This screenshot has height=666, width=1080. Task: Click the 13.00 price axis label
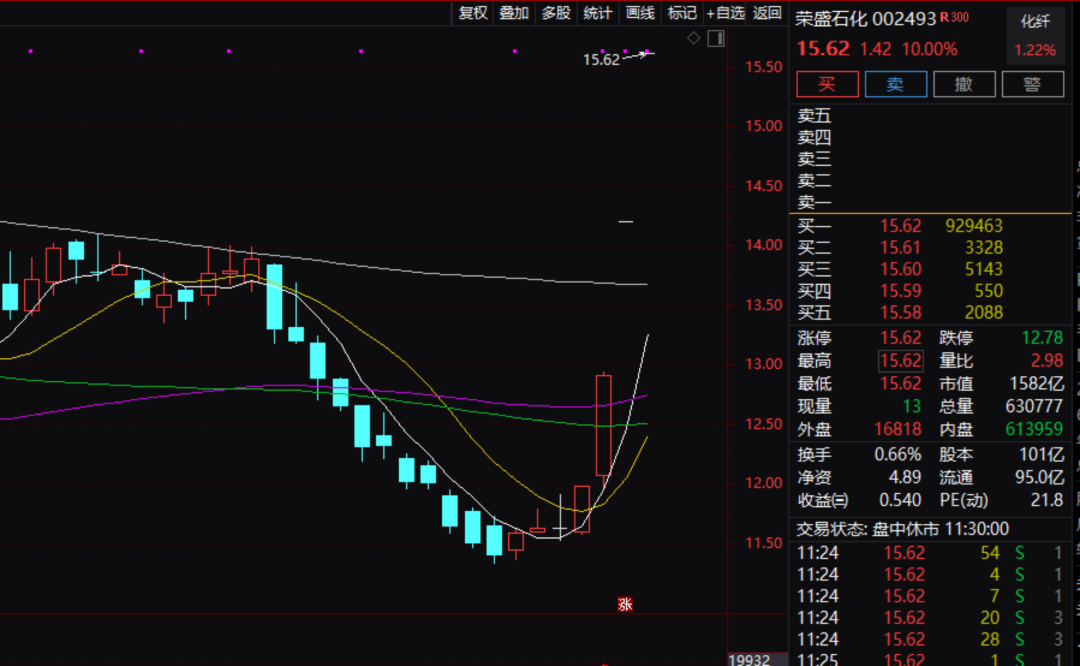point(763,364)
